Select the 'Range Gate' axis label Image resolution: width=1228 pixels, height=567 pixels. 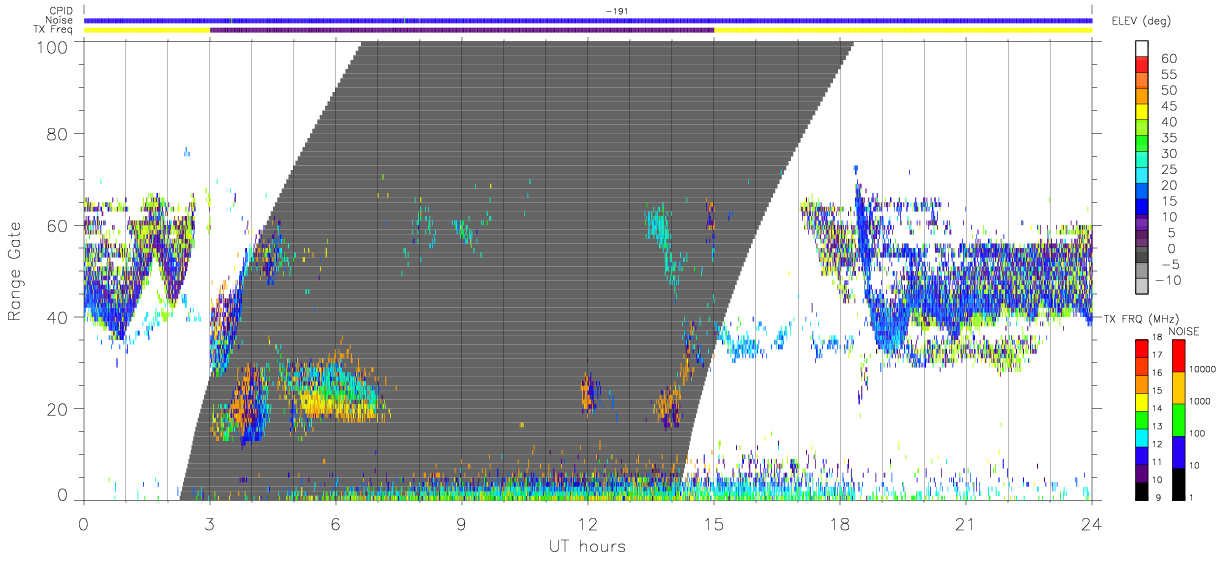point(16,270)
